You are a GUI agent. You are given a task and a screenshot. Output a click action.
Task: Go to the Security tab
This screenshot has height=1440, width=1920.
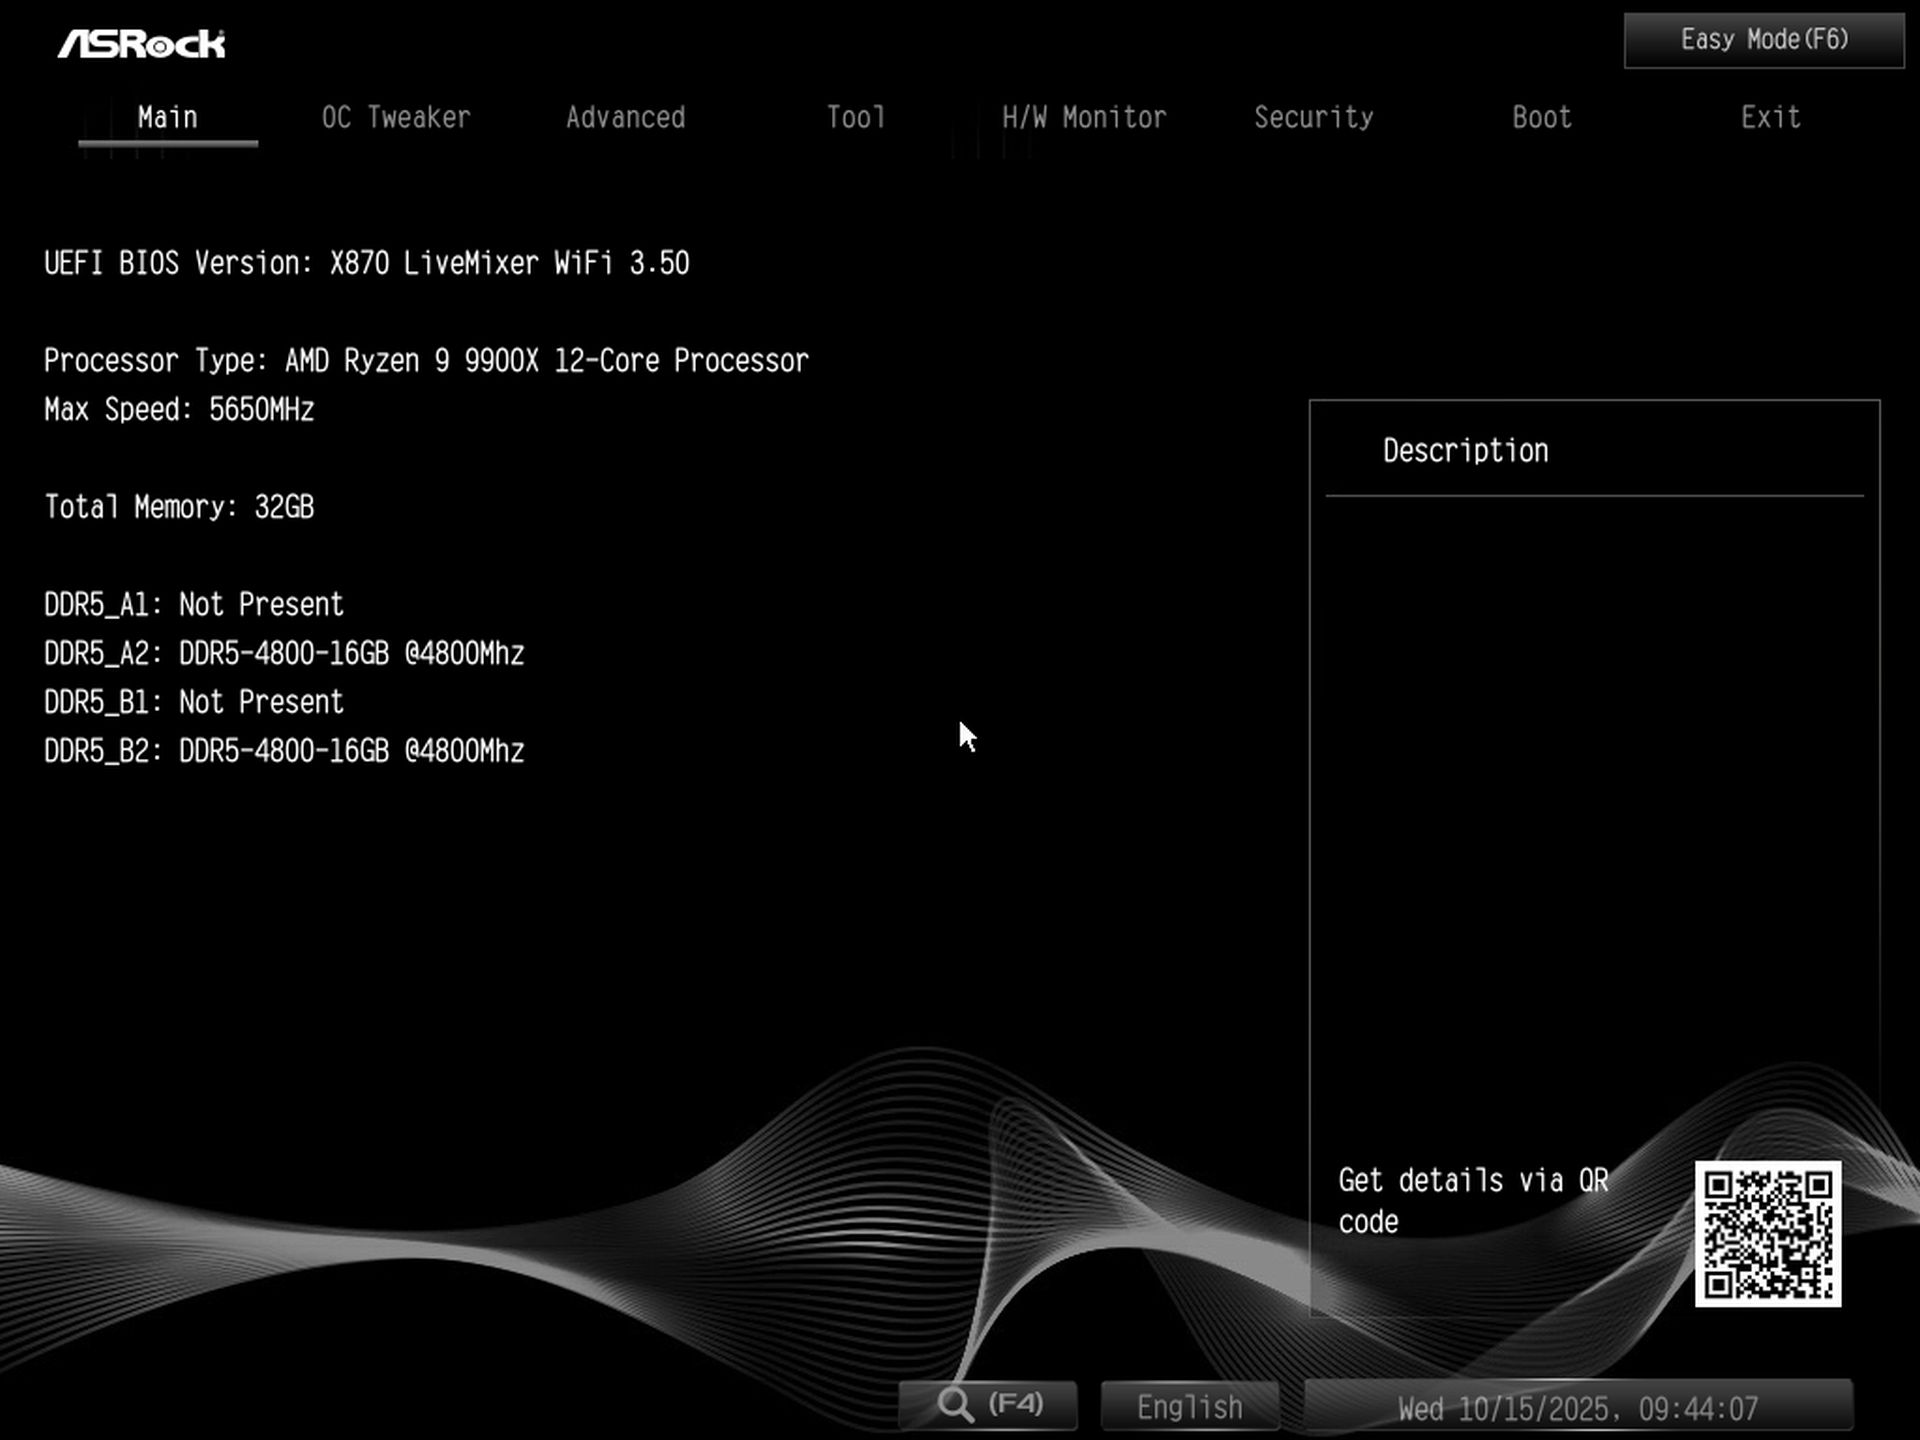pos(1314,117)
